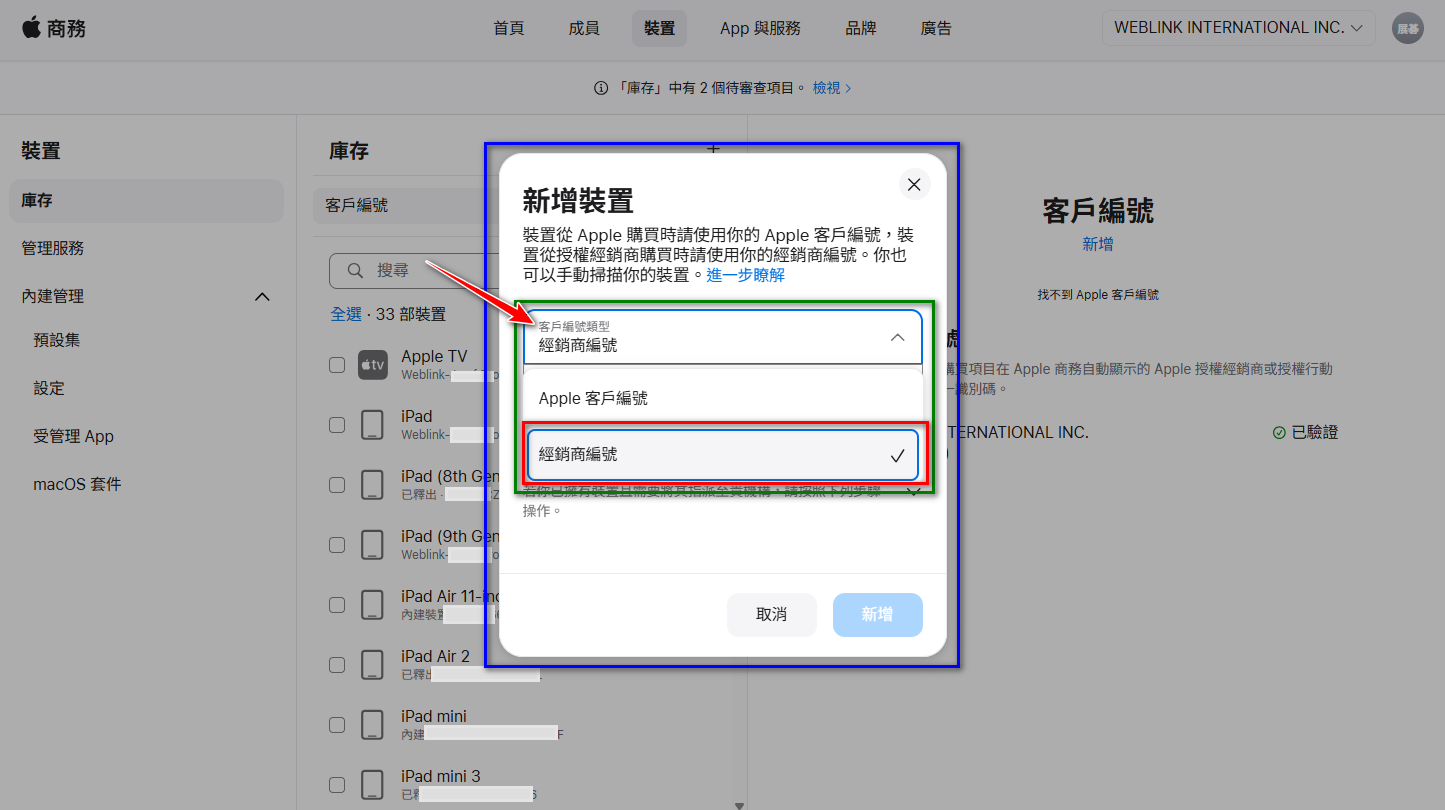Select the iPad mini 3 checkbox
The image size is (1445, 810).
337,785
